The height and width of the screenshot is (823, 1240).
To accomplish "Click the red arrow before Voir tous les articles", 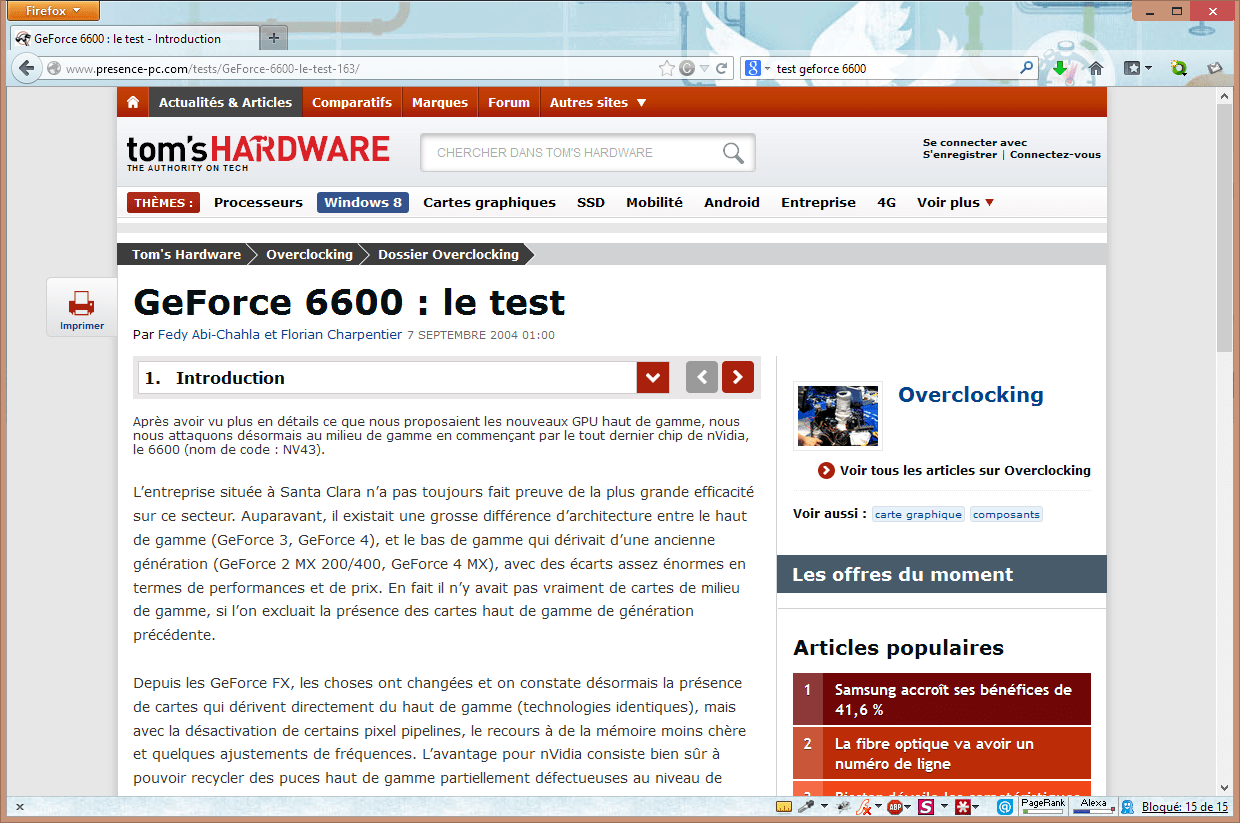I will 826,470.
